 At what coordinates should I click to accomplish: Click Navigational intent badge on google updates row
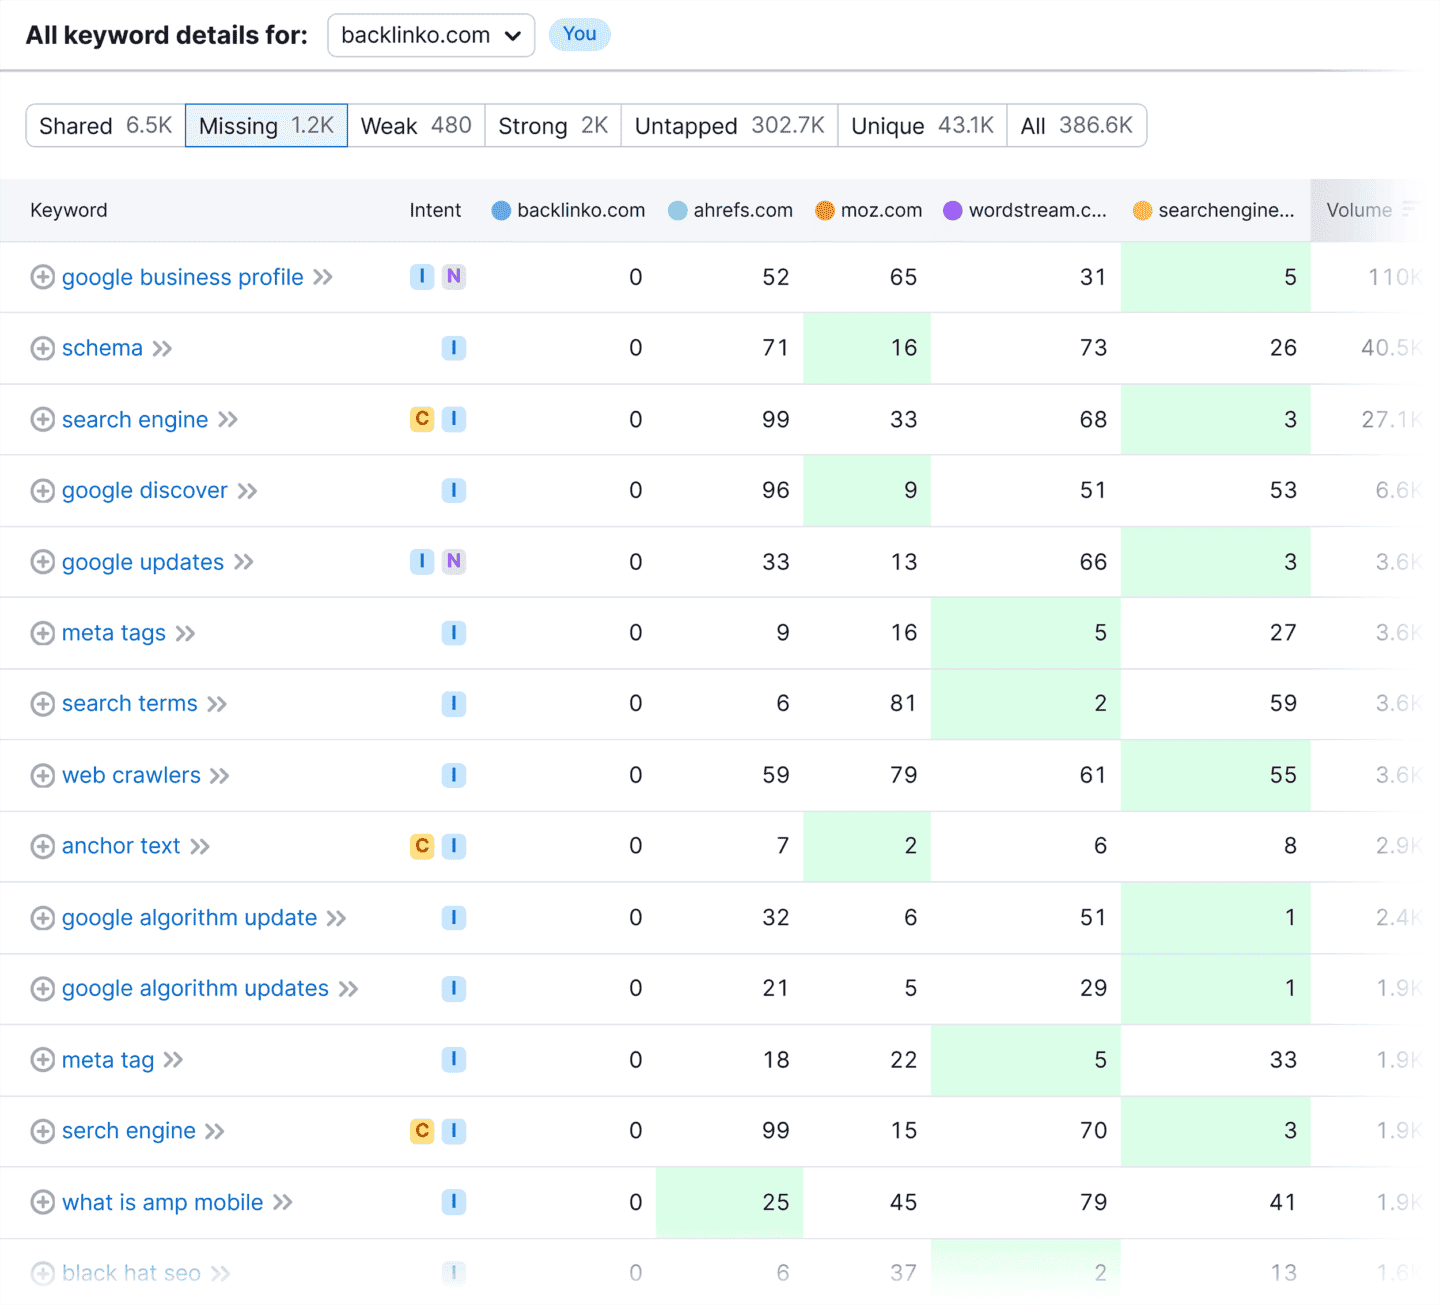(x=454, y=561)
